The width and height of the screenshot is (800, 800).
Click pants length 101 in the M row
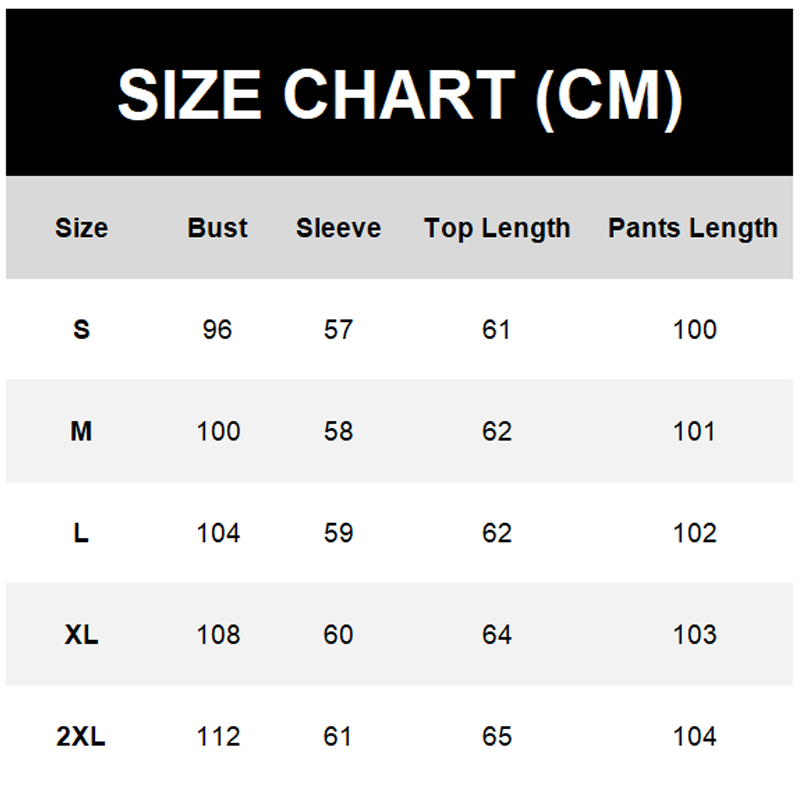[695, 431]
